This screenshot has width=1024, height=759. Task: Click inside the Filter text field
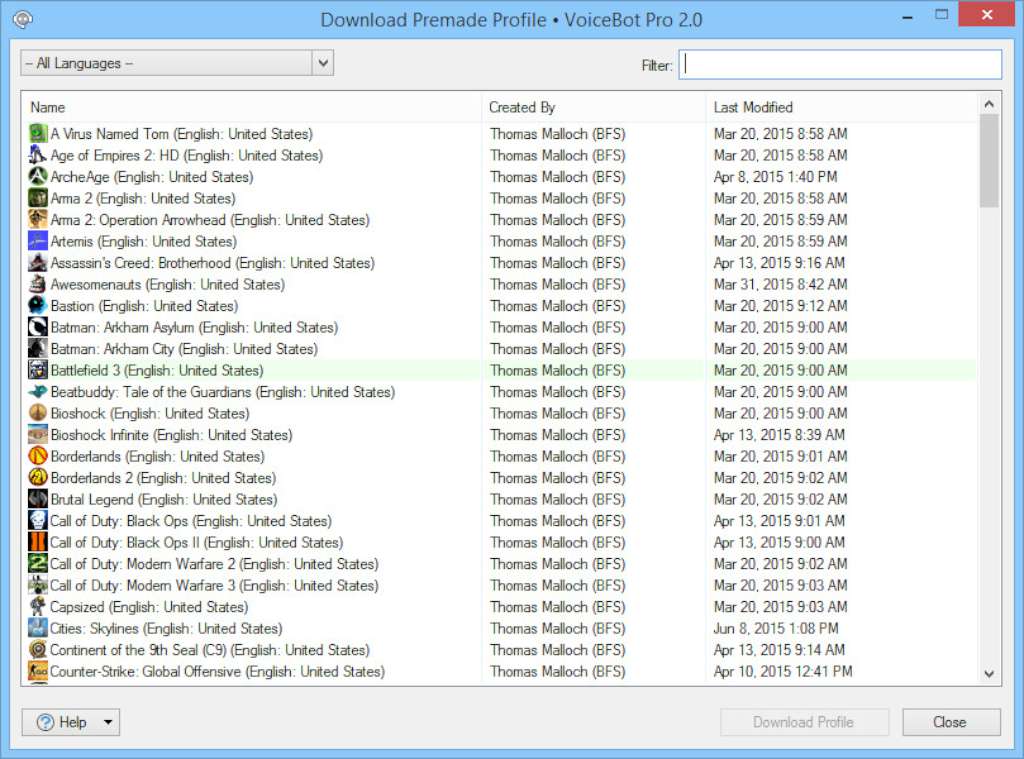point(840,63)
